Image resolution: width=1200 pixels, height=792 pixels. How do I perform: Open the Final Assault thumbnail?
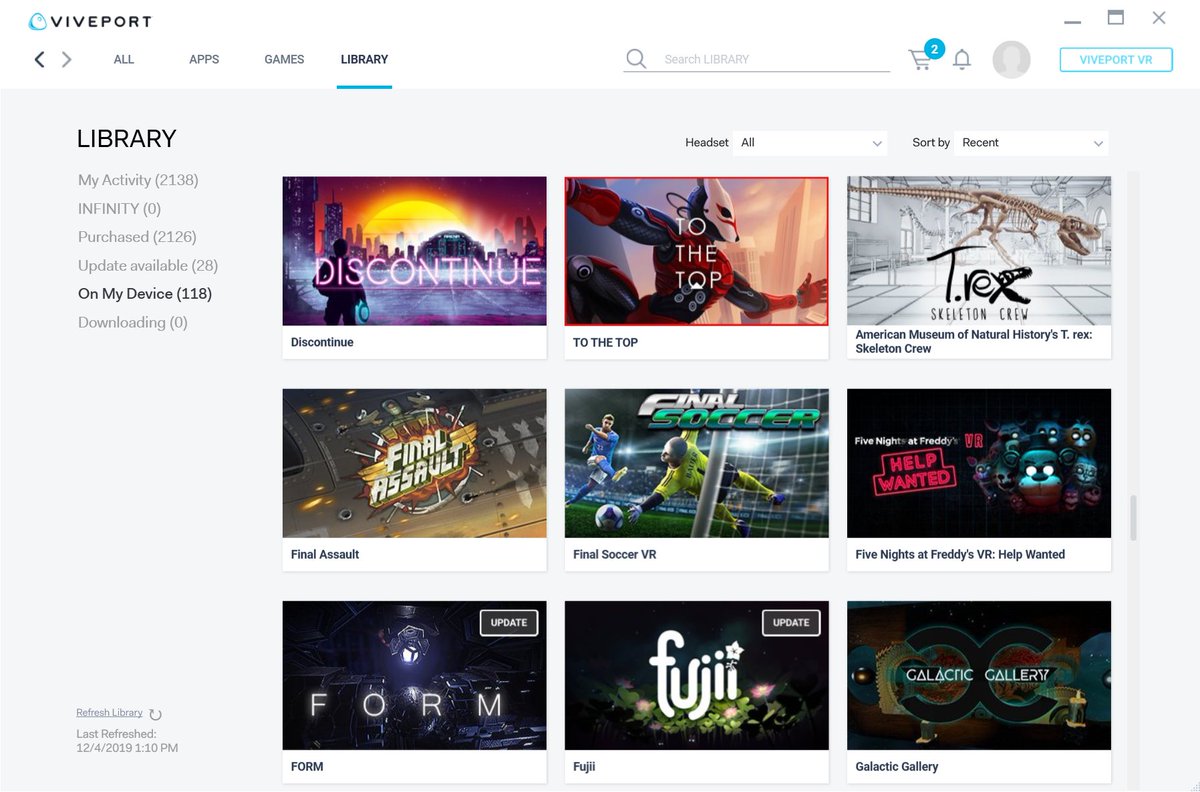(414, 463)
